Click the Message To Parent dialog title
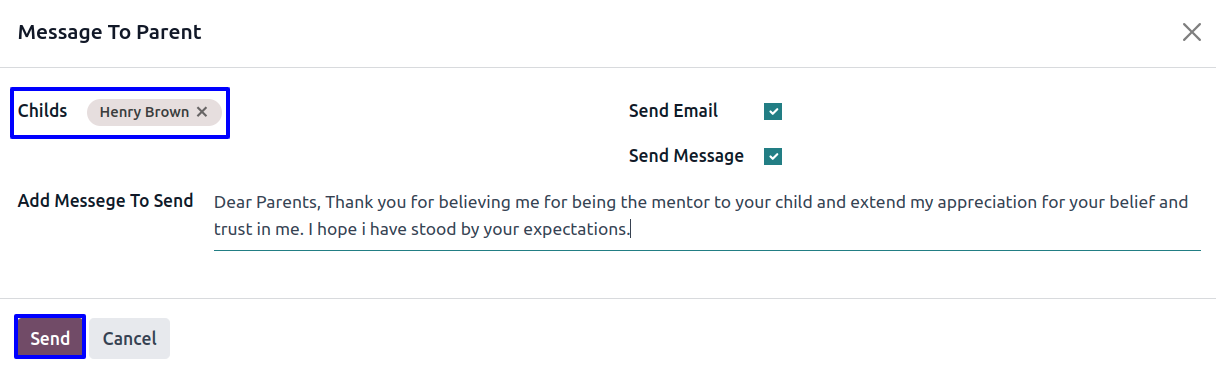1216x374 pixels. (110, 32)
